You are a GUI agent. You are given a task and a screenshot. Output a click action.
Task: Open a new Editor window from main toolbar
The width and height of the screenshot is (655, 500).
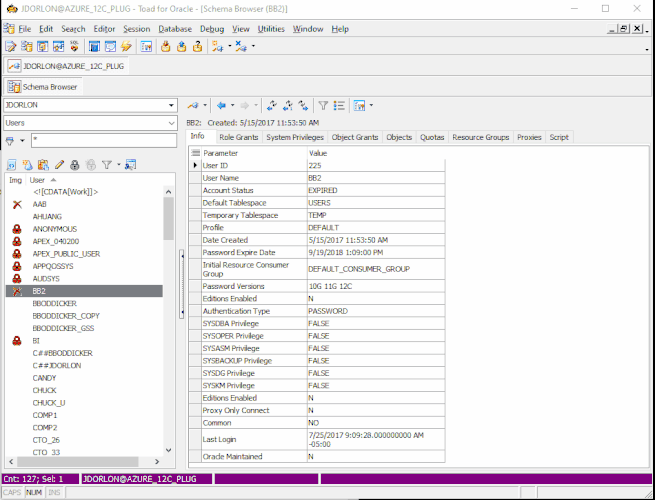(10, 46)
